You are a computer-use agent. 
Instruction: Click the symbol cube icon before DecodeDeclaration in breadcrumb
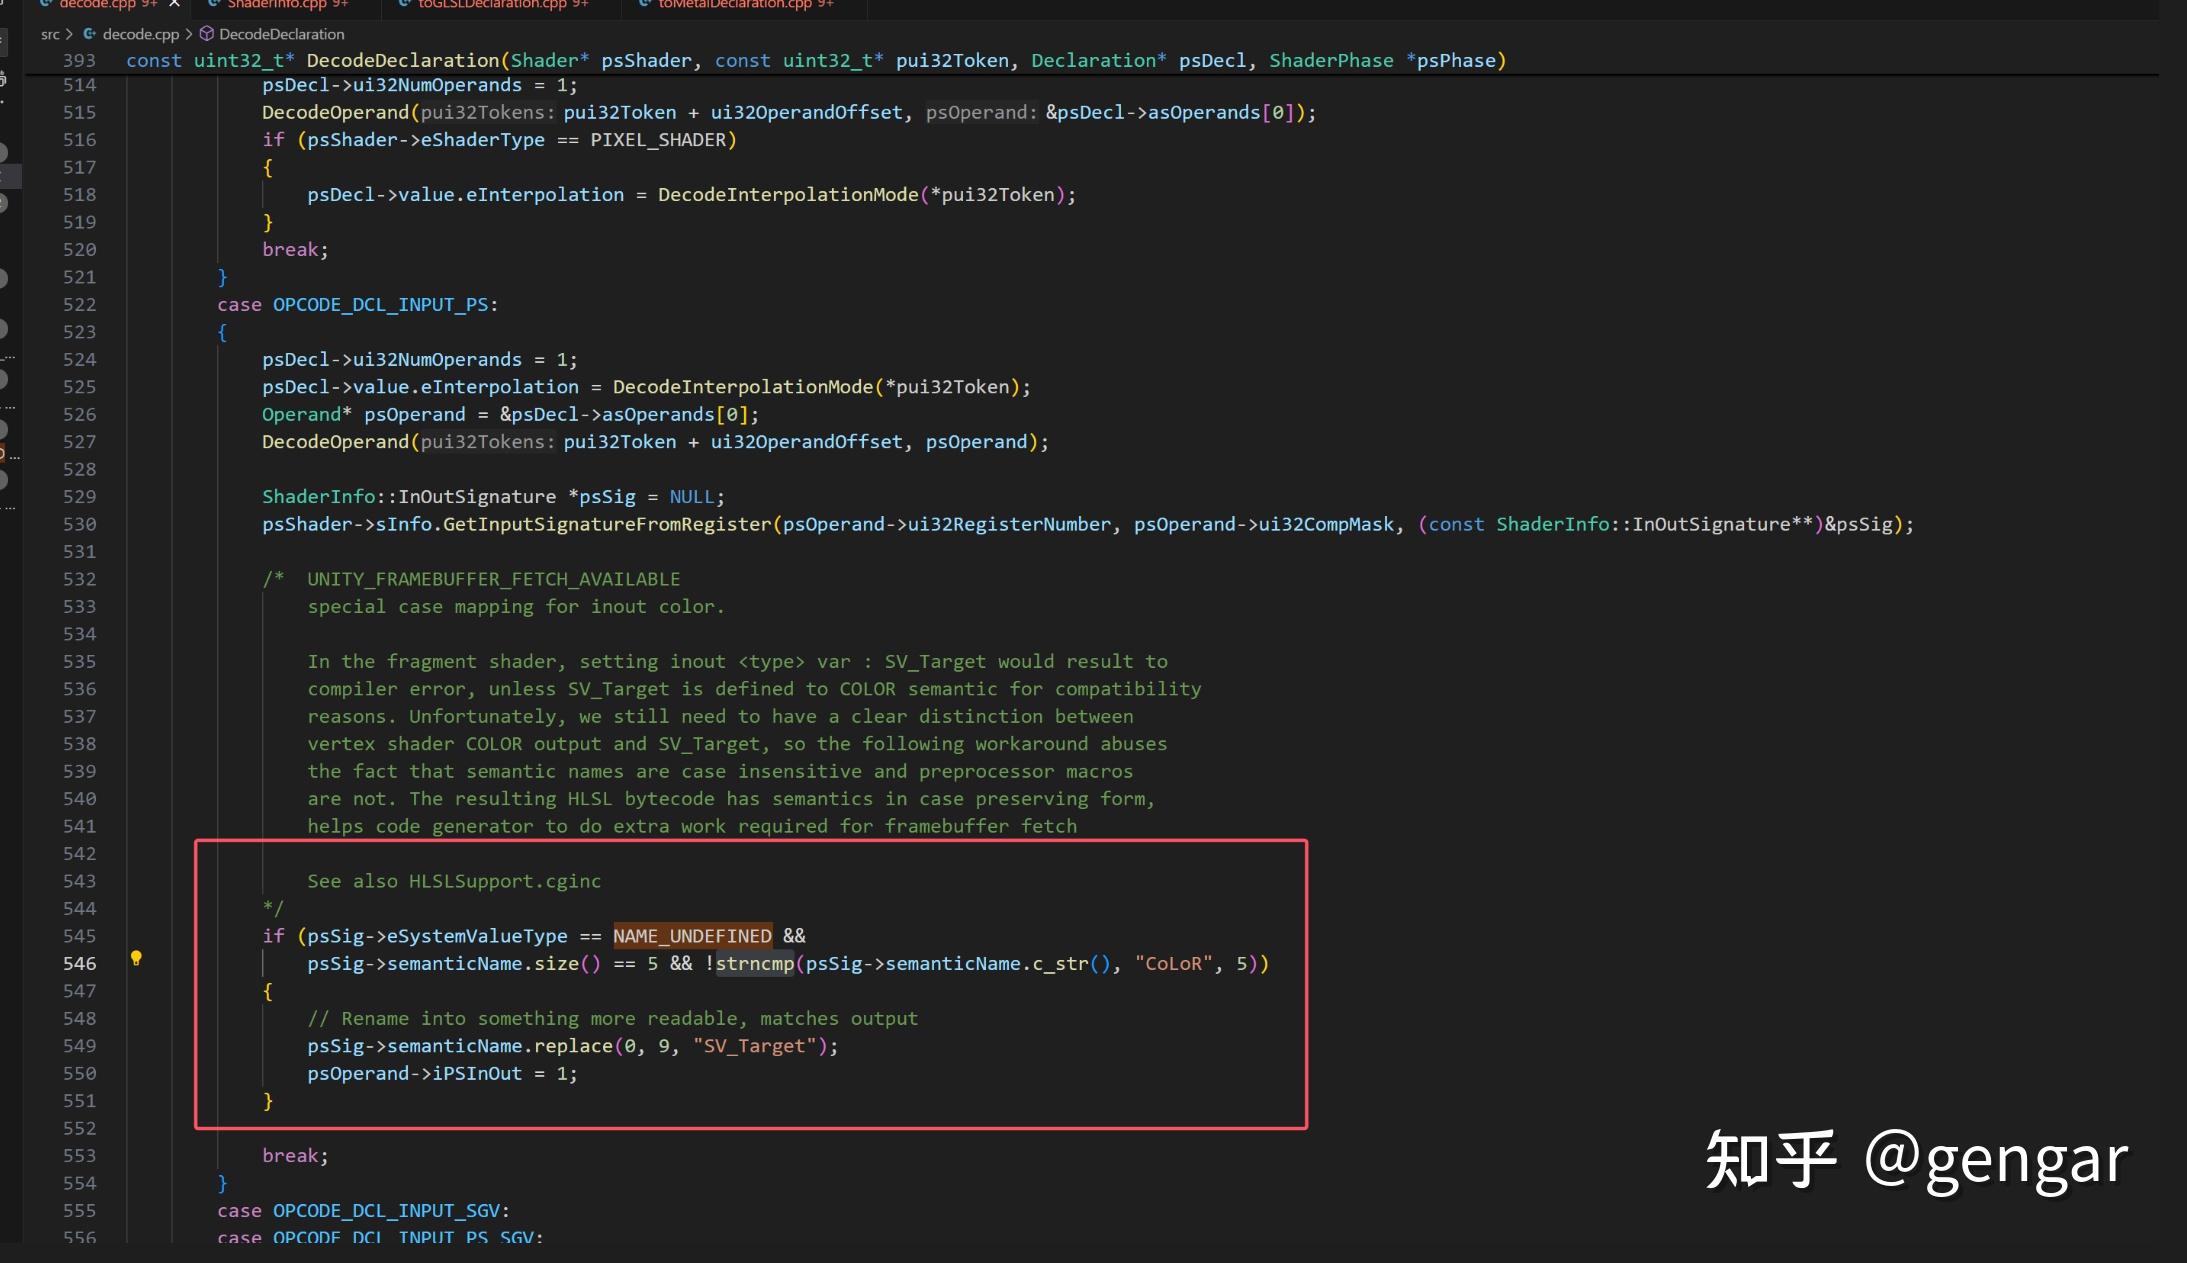coord(206,33)
